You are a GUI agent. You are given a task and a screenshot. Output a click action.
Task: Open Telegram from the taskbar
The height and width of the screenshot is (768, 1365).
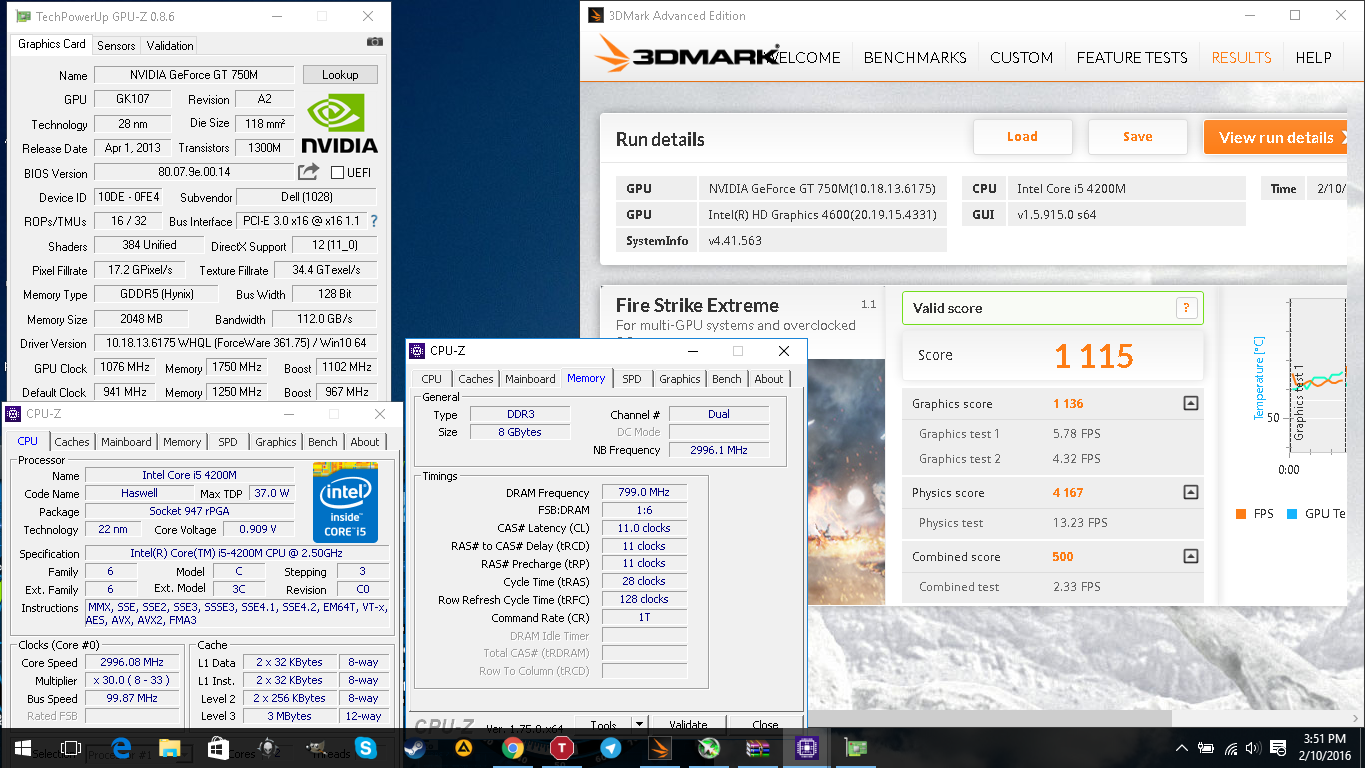click(610, 748)
